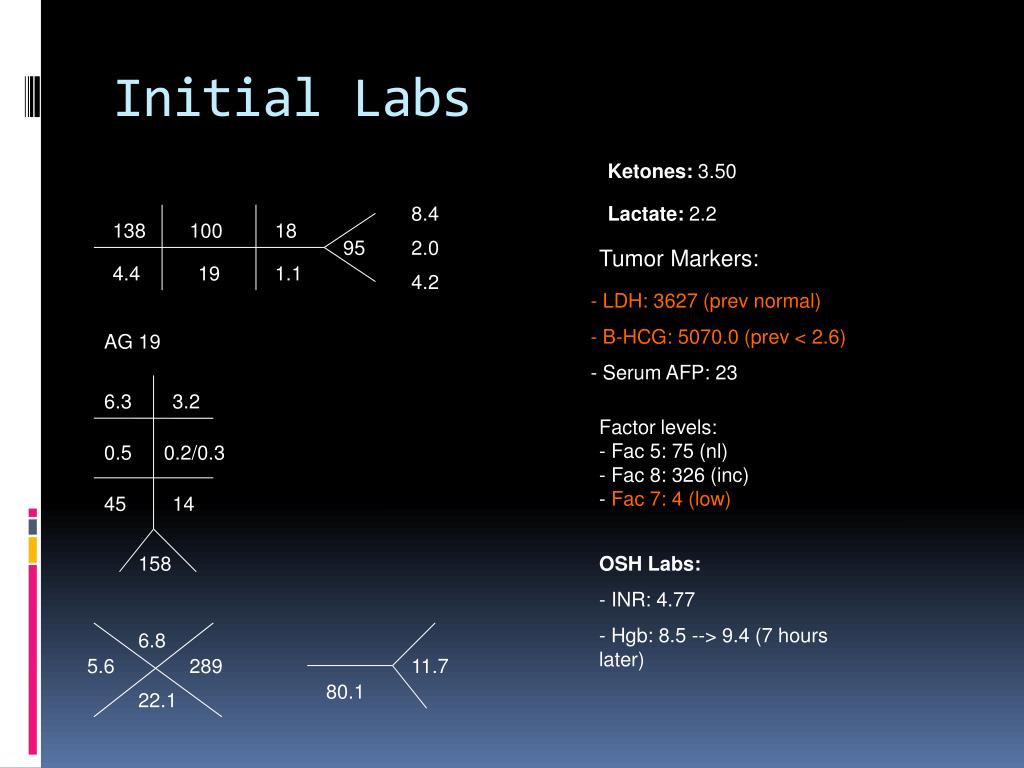
Task: Click the sodium value 138
Action: (129, 231)
